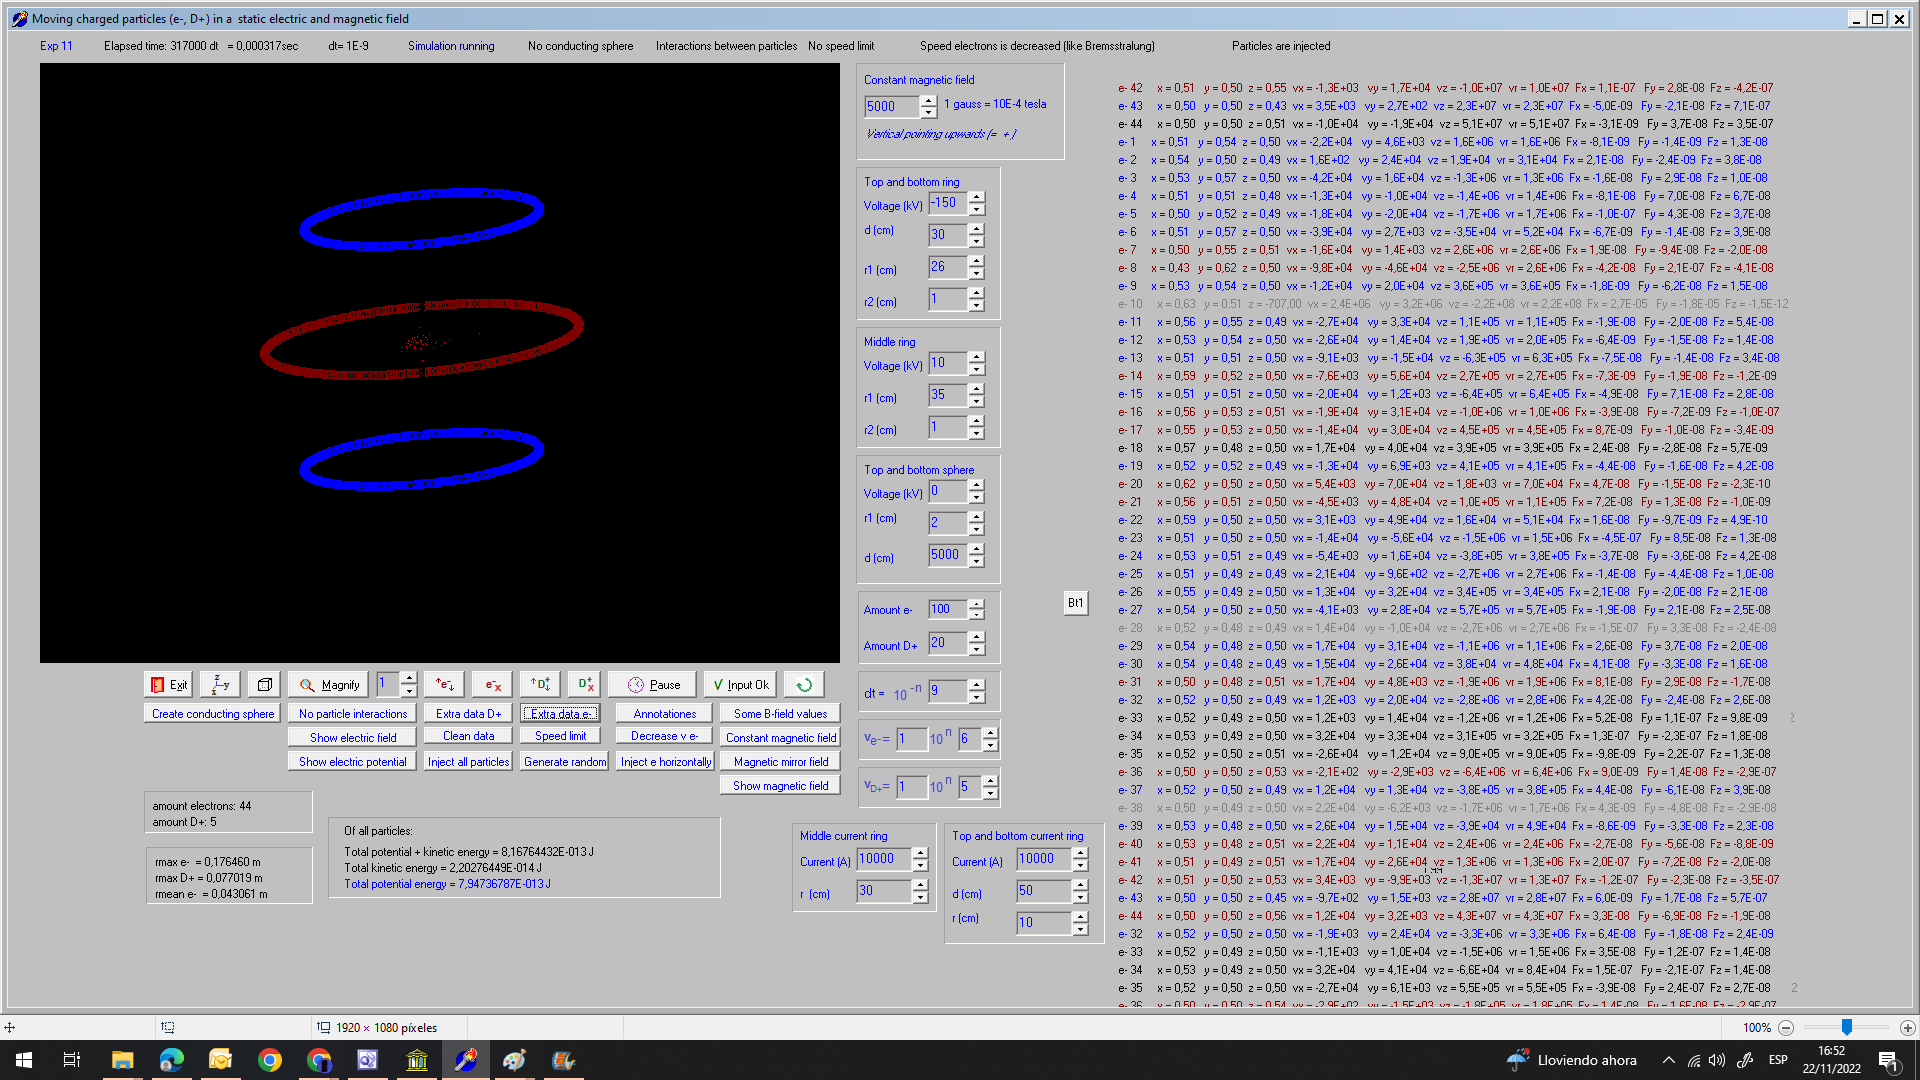
Task: Click the top and bottom current ring r (cm) field
Action: 1043,923
